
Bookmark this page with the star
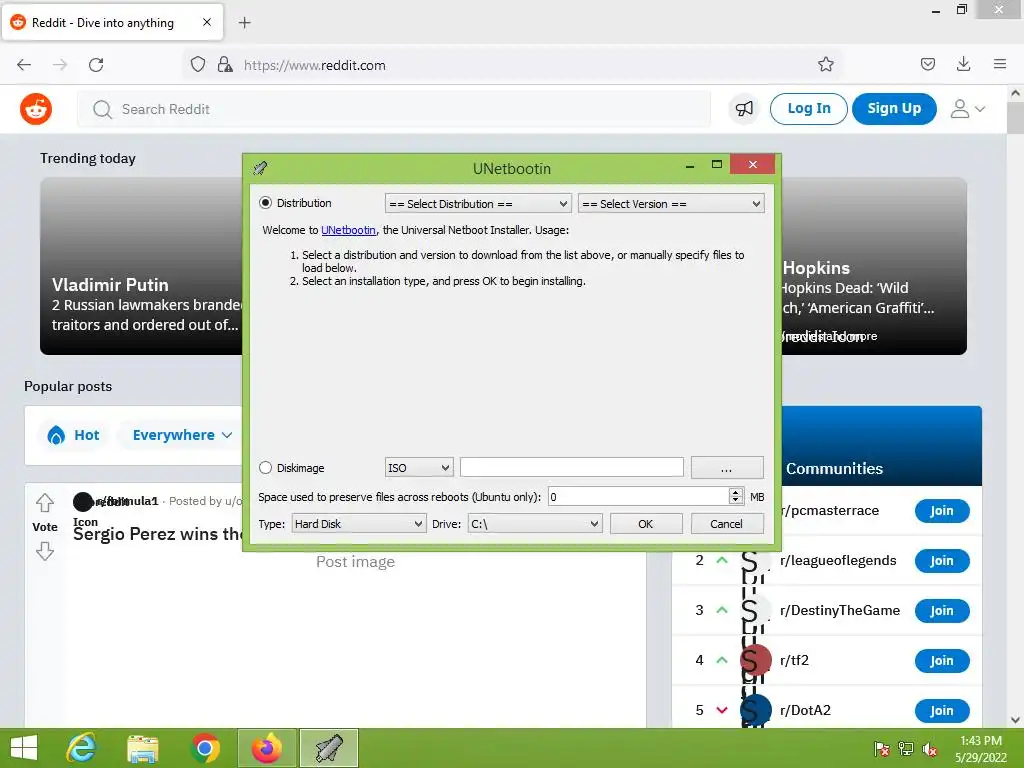click(x=825, y=64)
